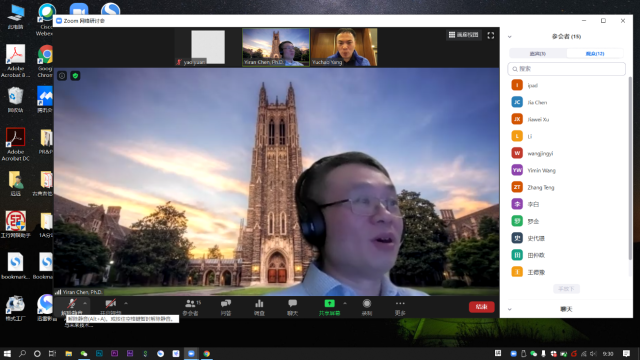Switch to Attendees (12) tab
The height and width of the screenshot is (360, 640).
[x=595, y=53]
